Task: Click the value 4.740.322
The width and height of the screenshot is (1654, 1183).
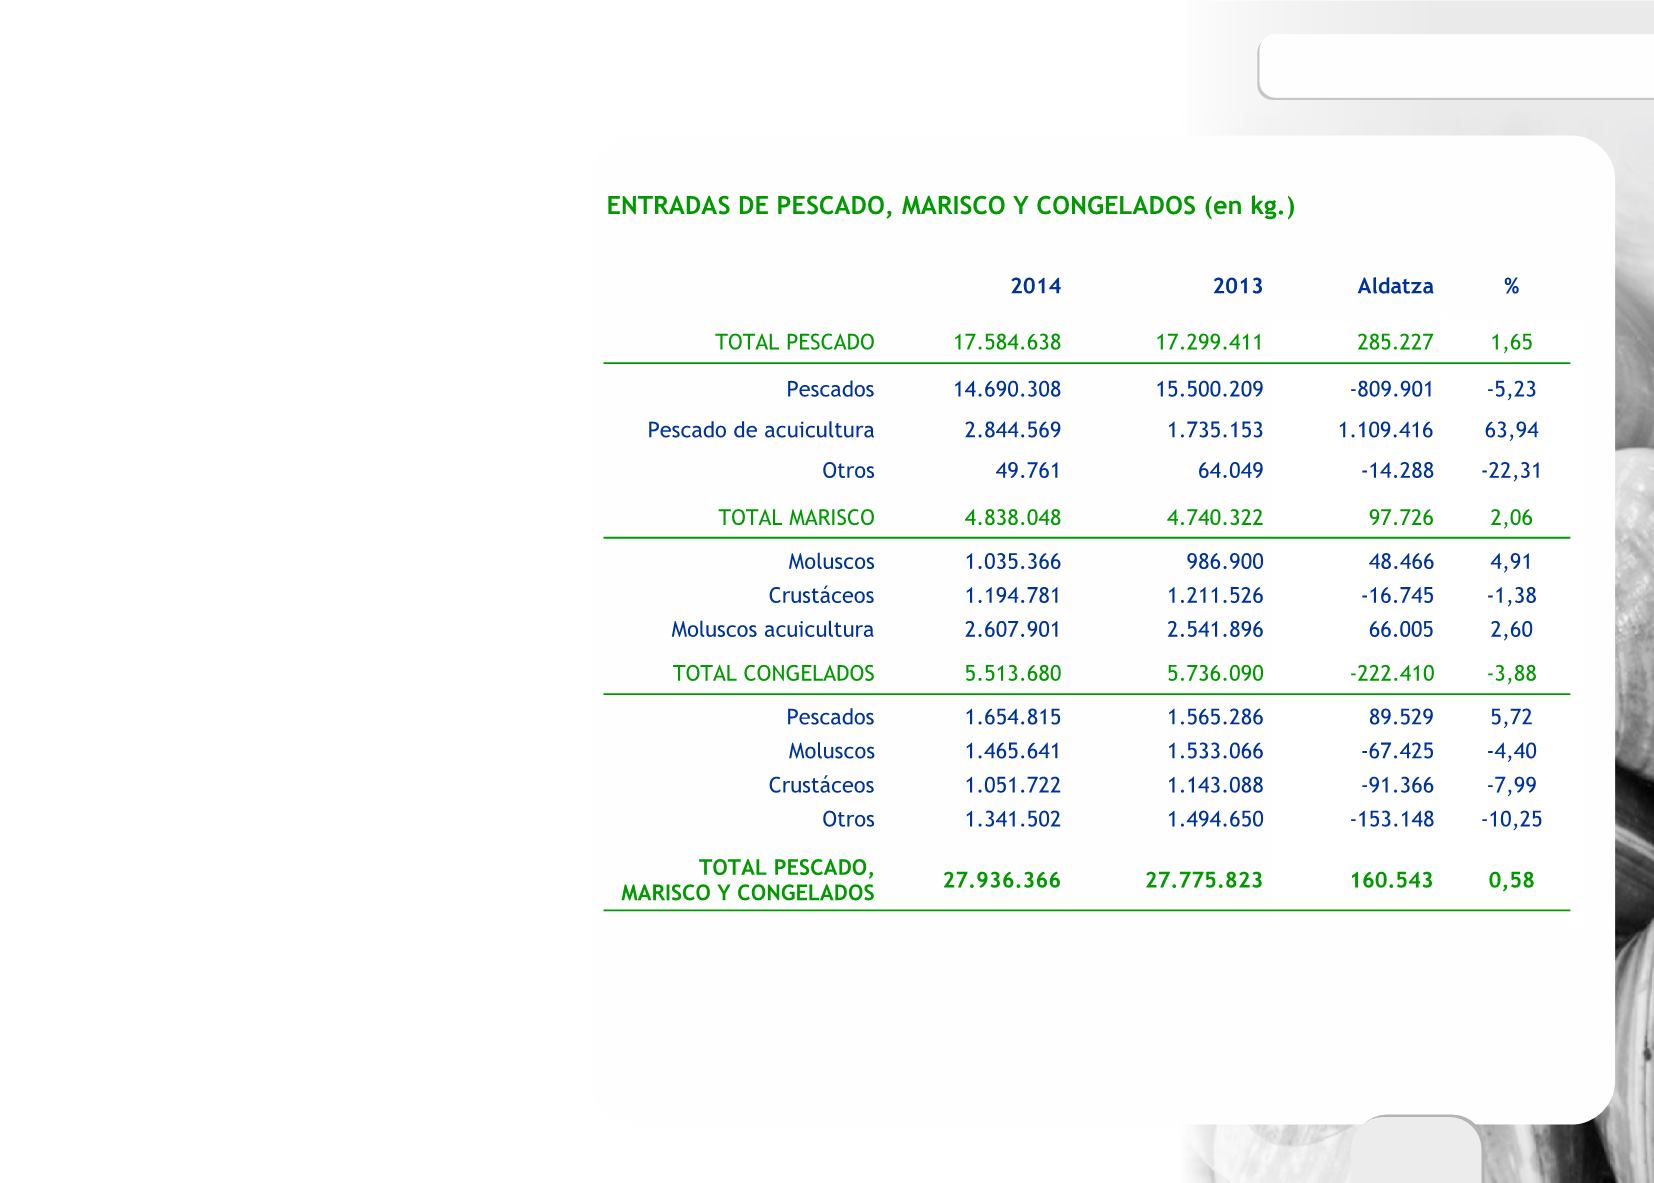Action: 1215,518
